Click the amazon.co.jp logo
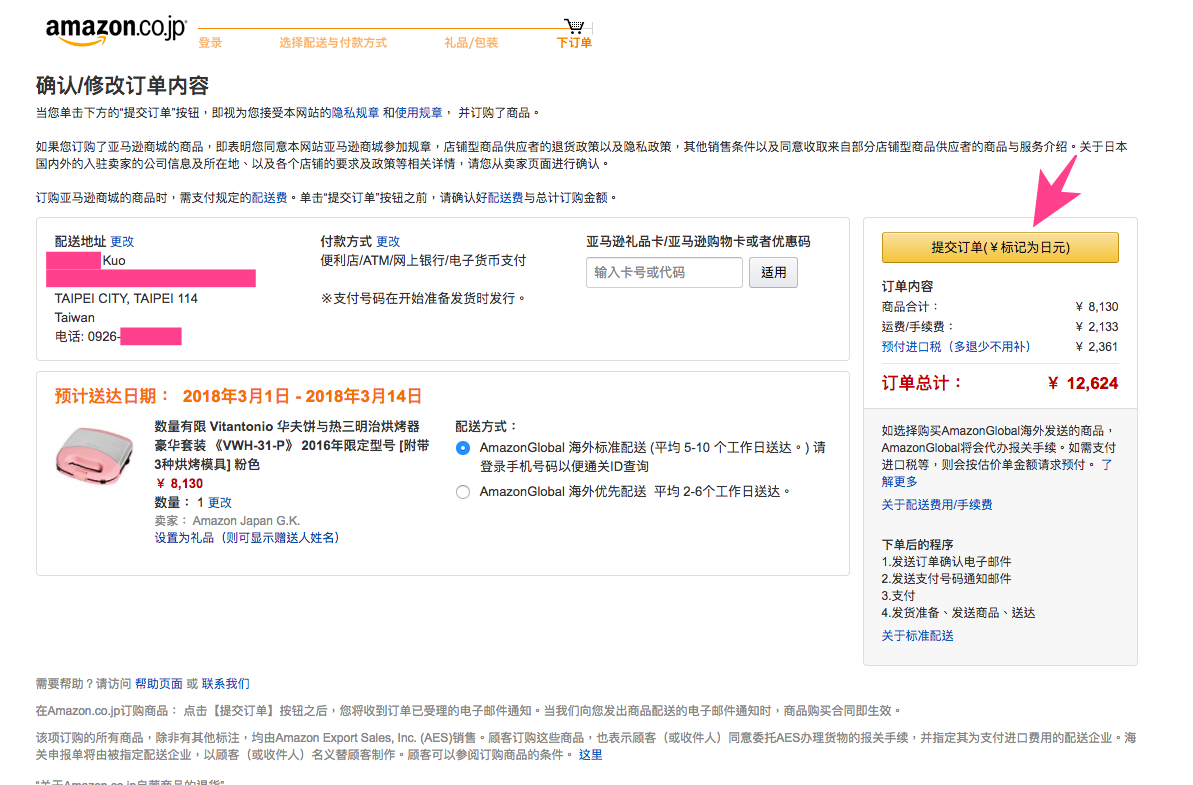Screen dimensions: 1193x785 click(x=116, y=30)
